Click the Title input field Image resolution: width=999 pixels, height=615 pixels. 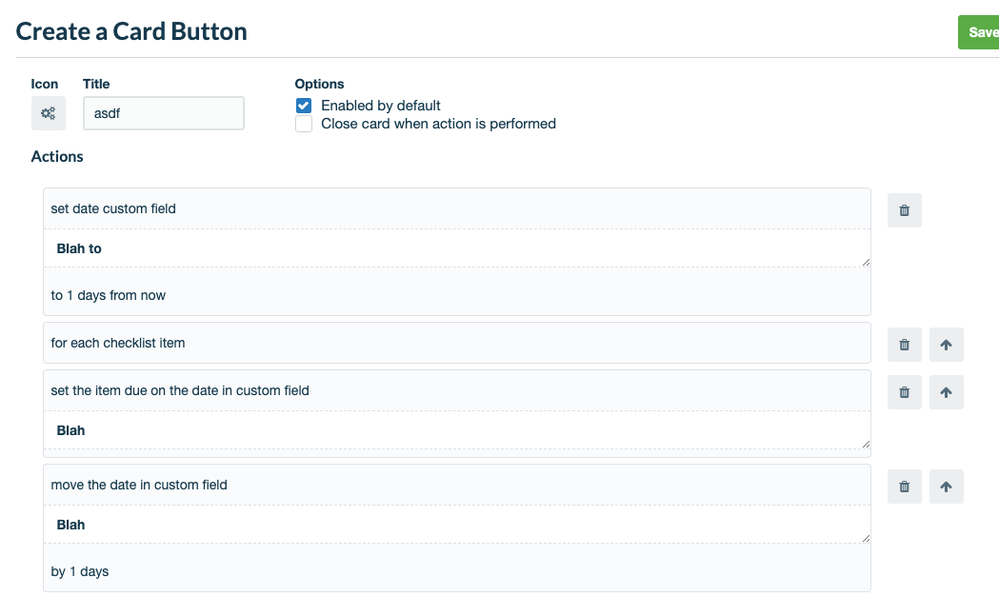(x=164, y=113)
